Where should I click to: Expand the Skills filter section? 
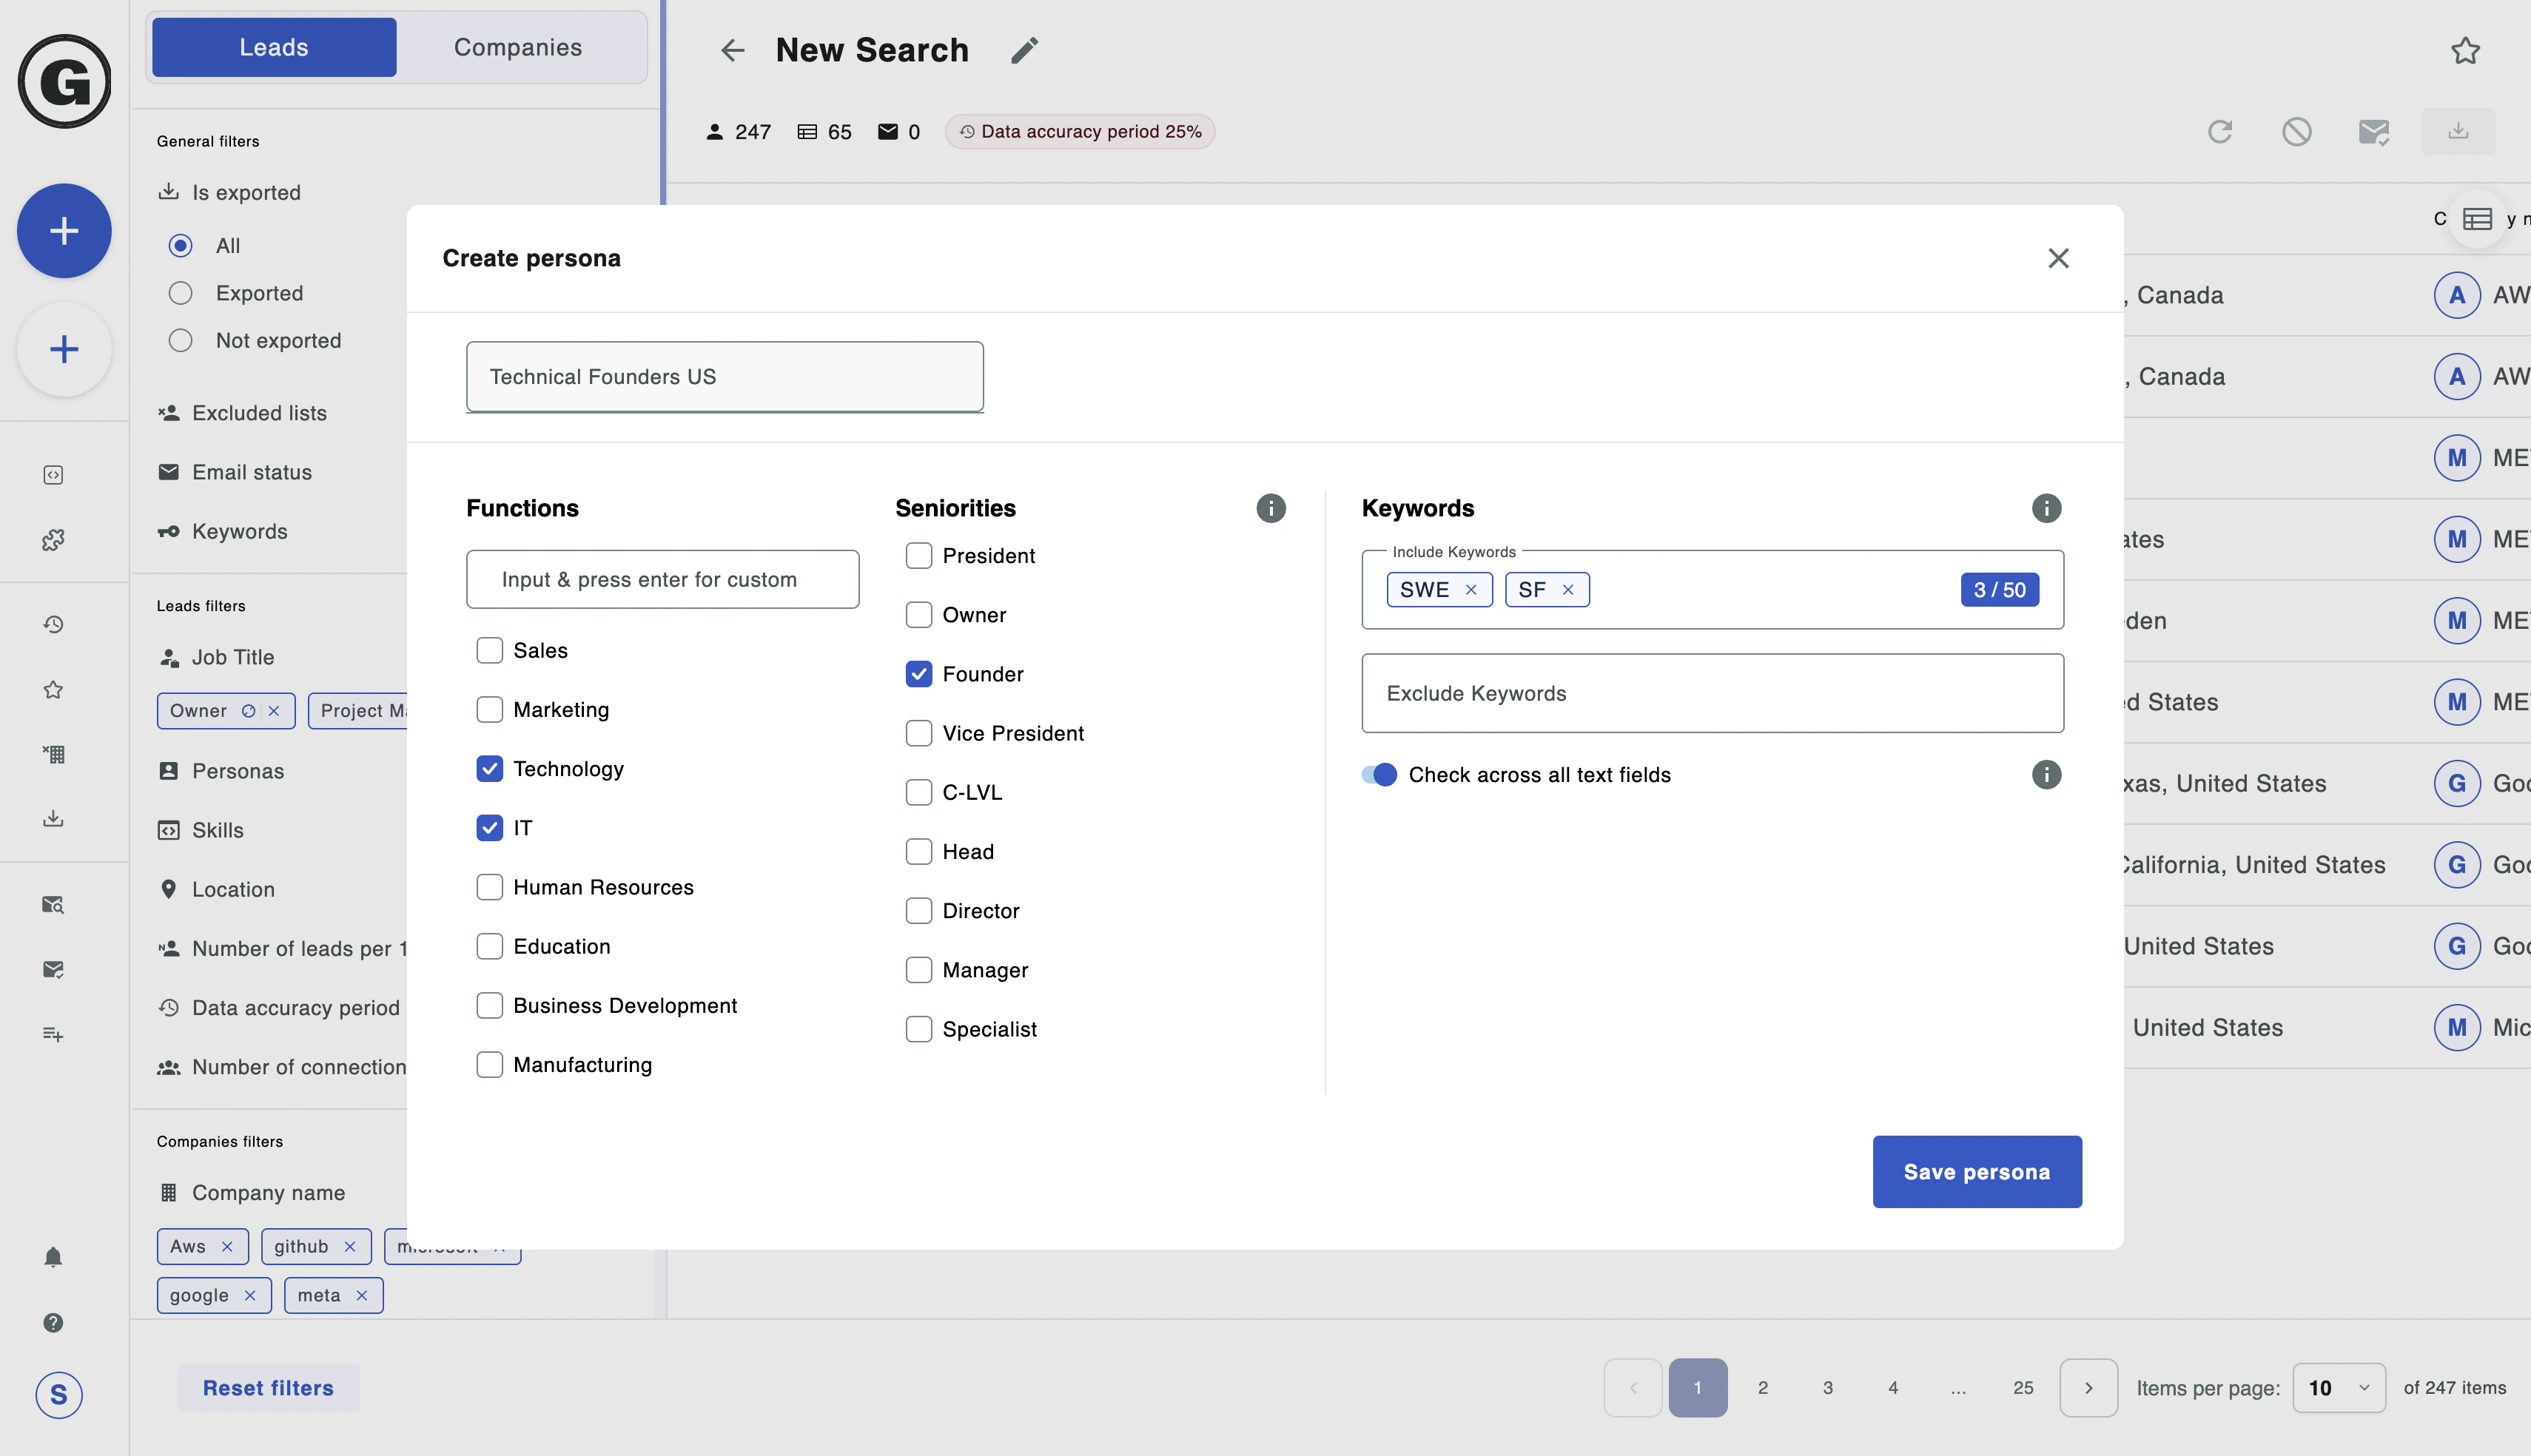pyautogui.click(x=217, y=830)
